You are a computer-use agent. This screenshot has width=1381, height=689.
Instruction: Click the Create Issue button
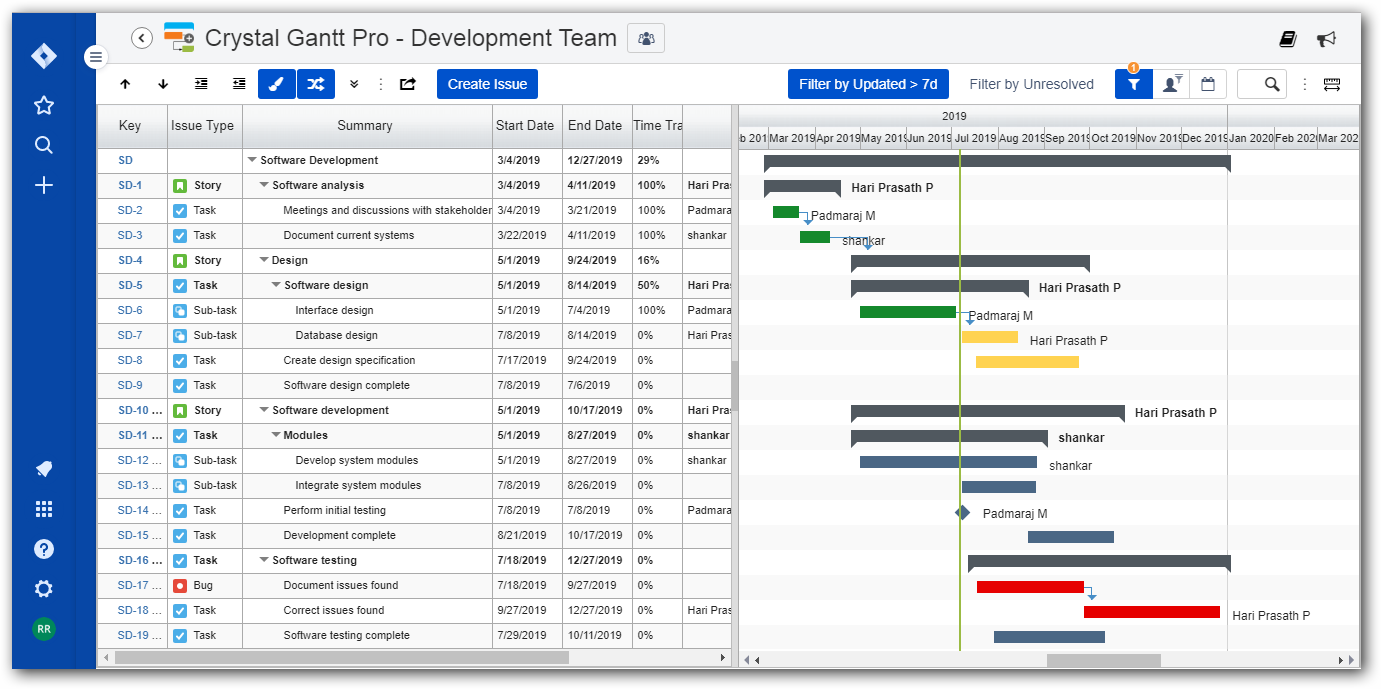click(x=487, y=84)
